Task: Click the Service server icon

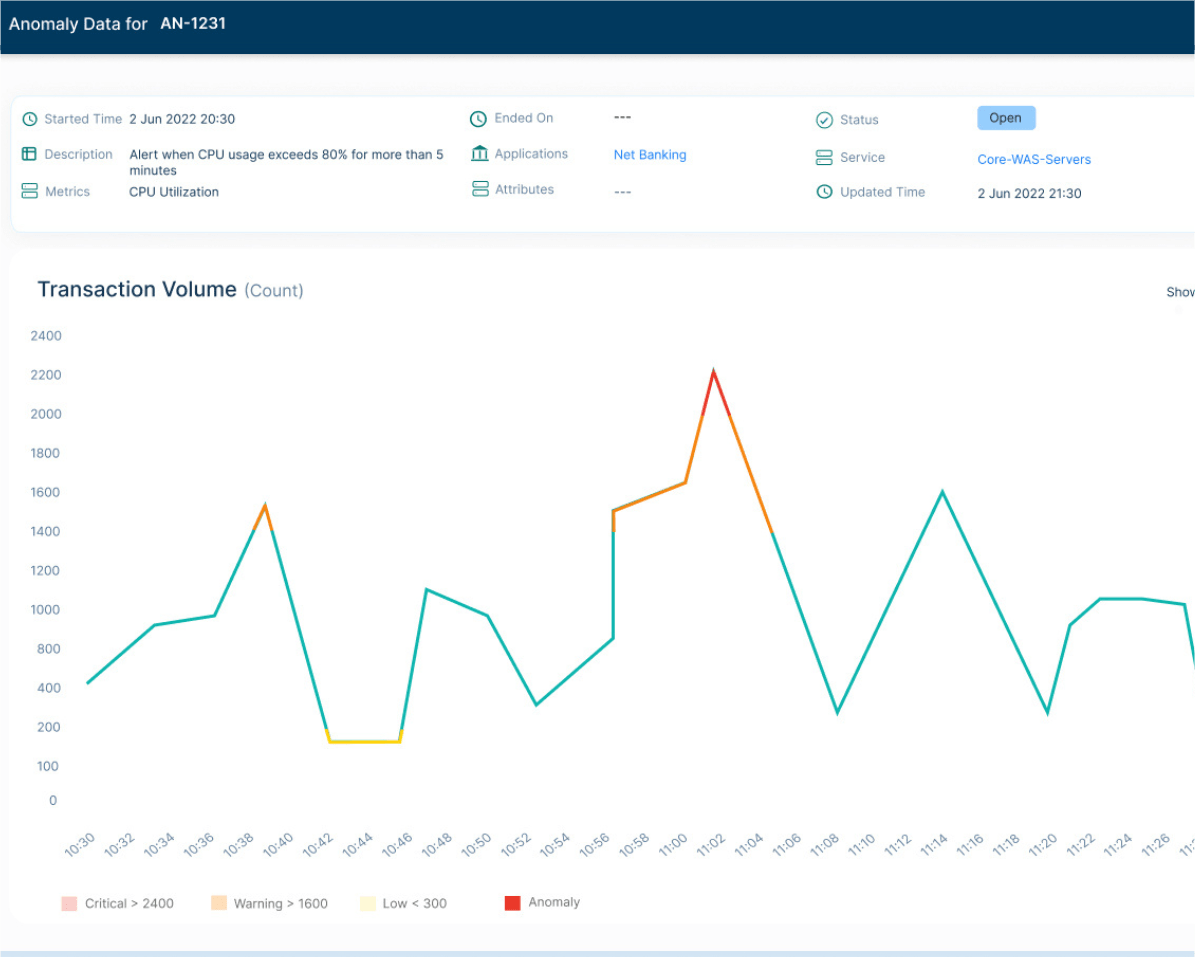Action: [824, 158]
